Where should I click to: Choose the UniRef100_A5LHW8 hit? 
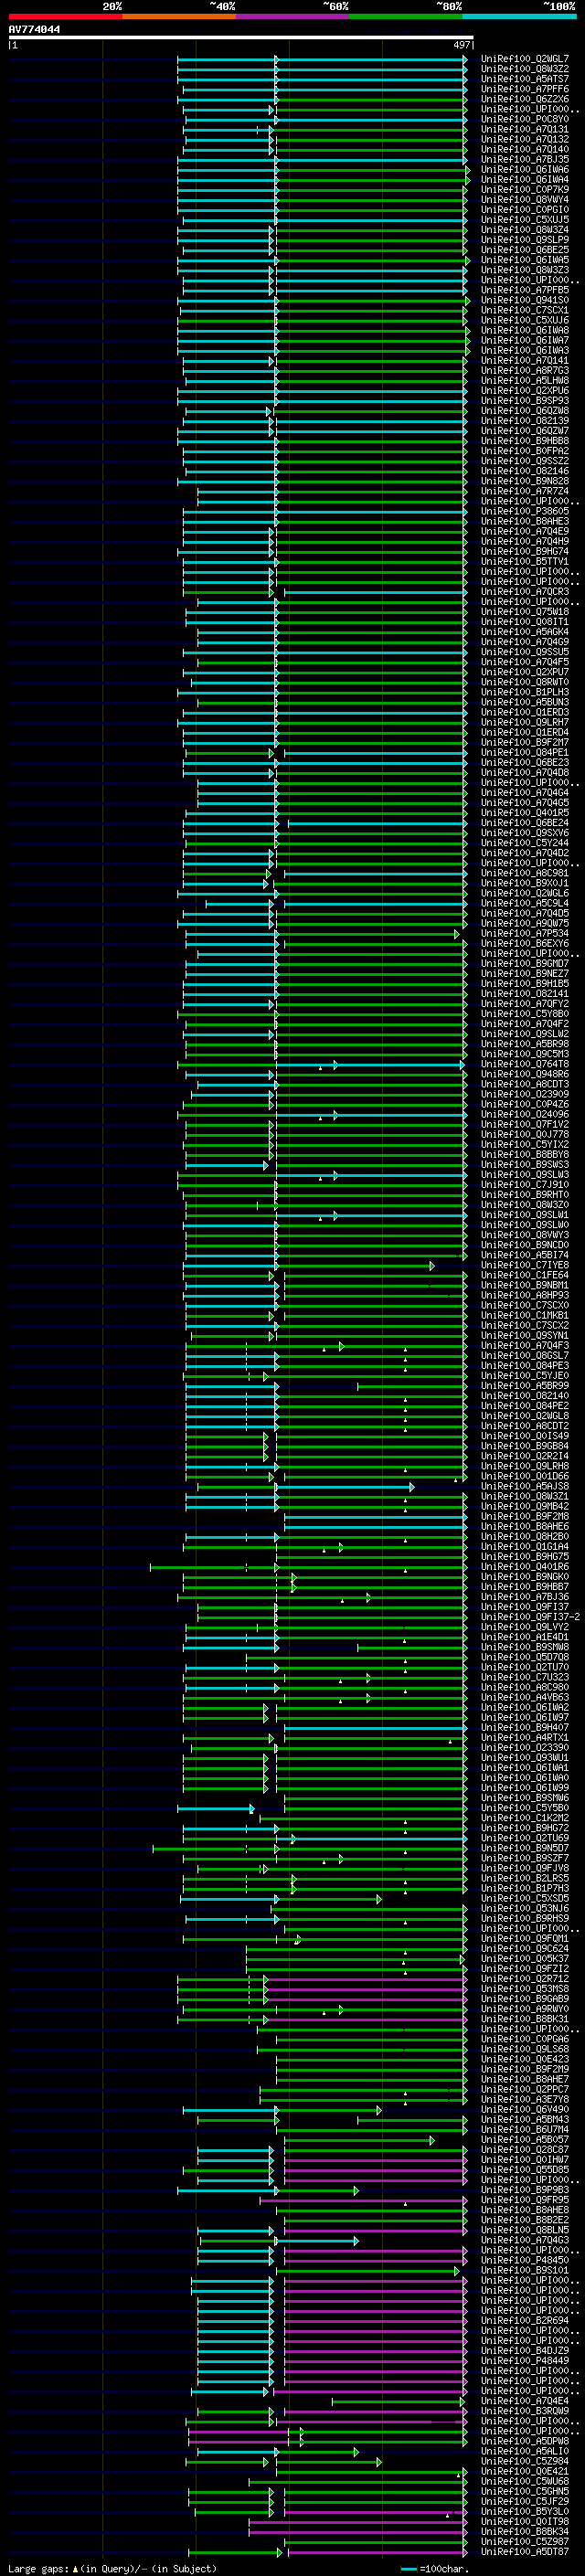524,381
